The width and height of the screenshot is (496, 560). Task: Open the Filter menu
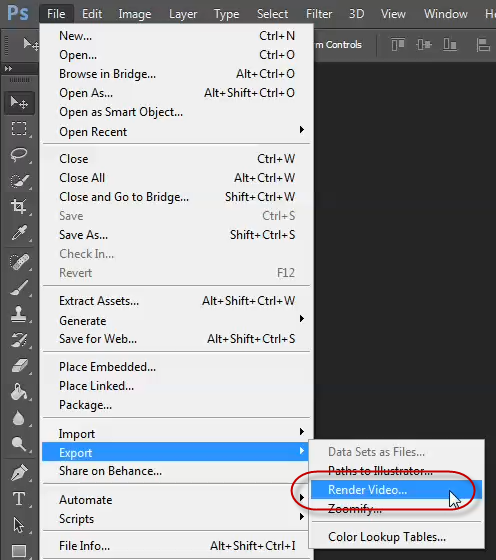[319, 14]
